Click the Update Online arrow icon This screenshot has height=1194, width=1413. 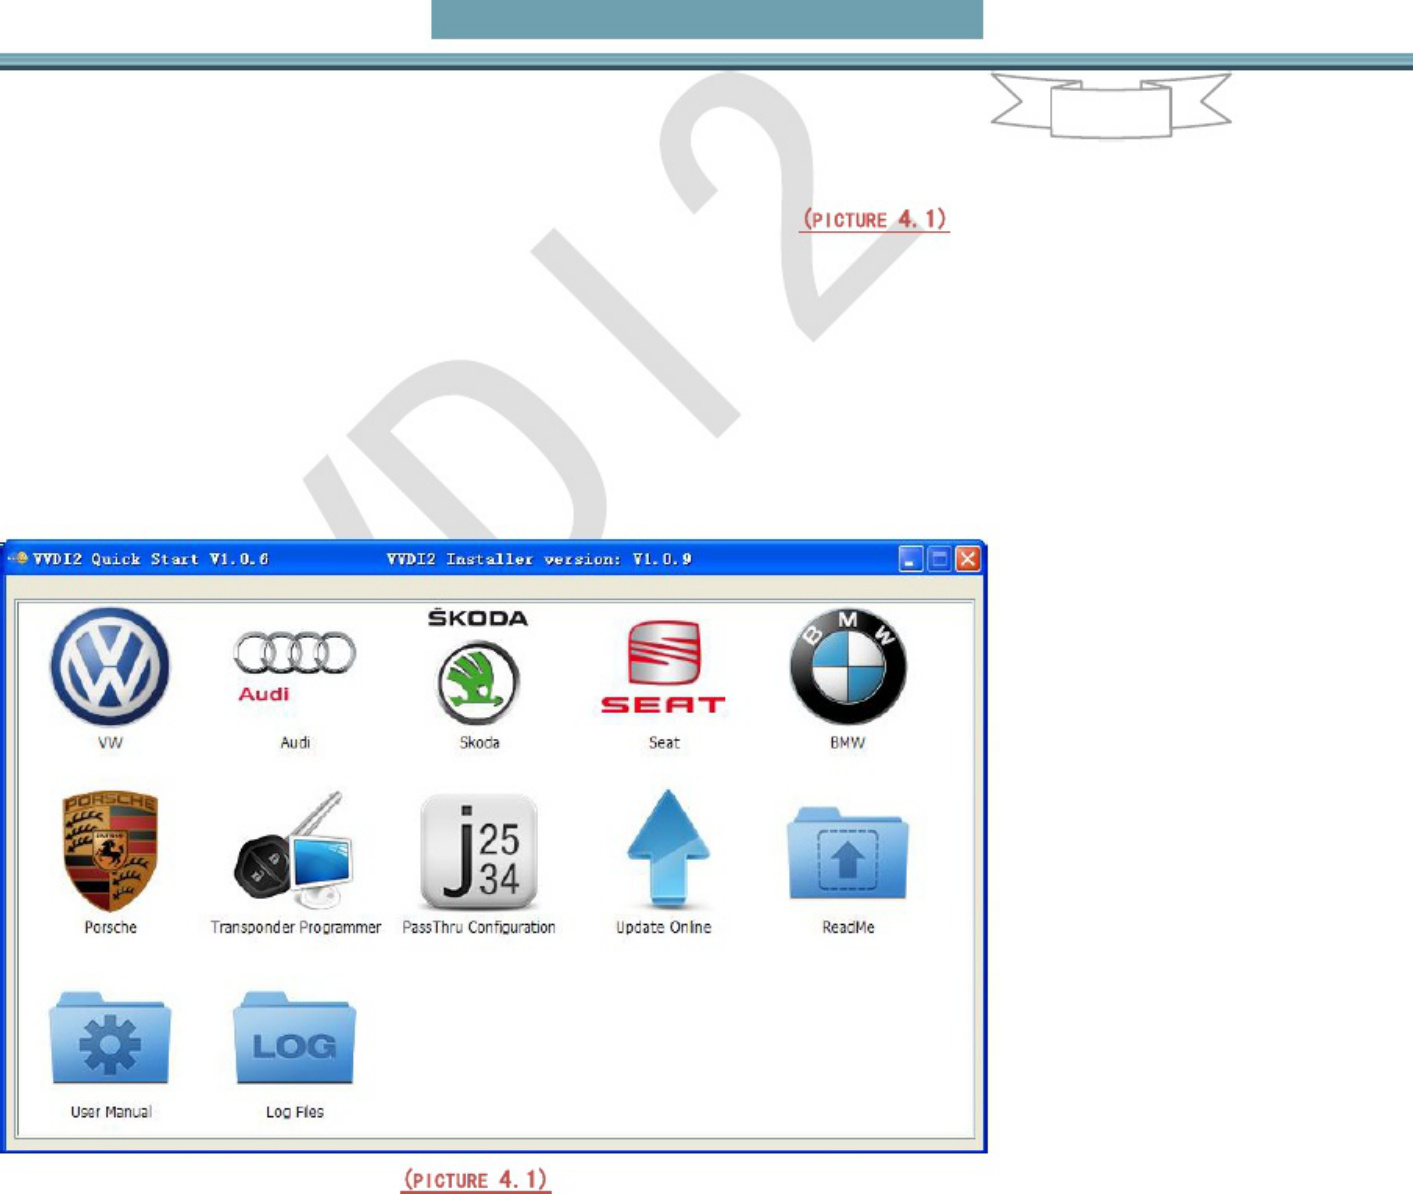[x=667, y=848]
